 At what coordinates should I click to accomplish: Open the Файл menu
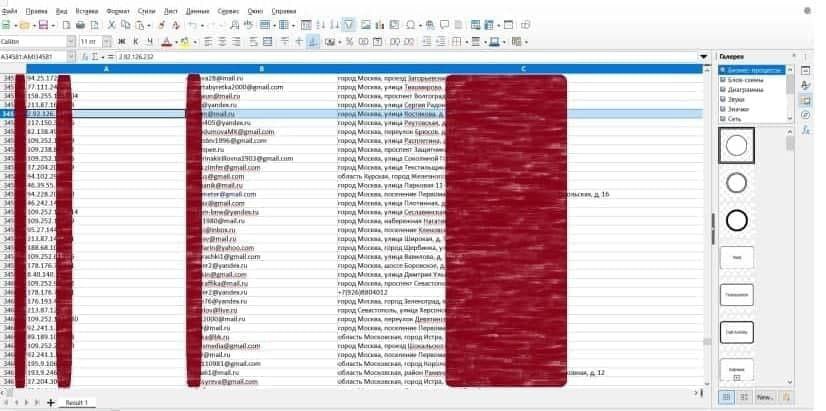(x=9, y=11)
